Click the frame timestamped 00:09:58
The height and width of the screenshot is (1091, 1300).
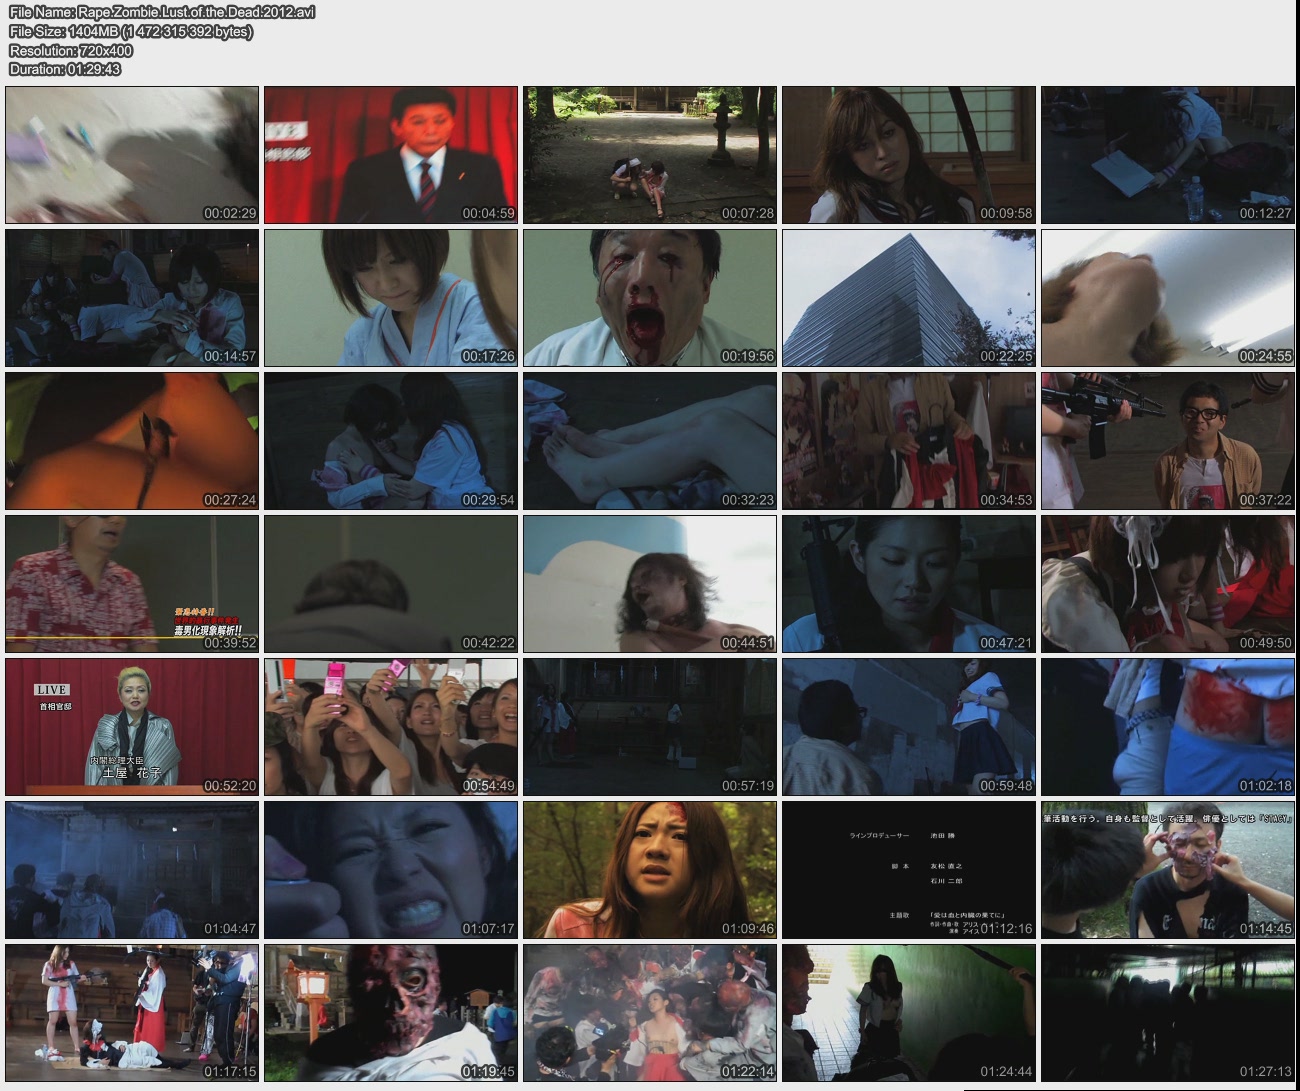[908, 154]
